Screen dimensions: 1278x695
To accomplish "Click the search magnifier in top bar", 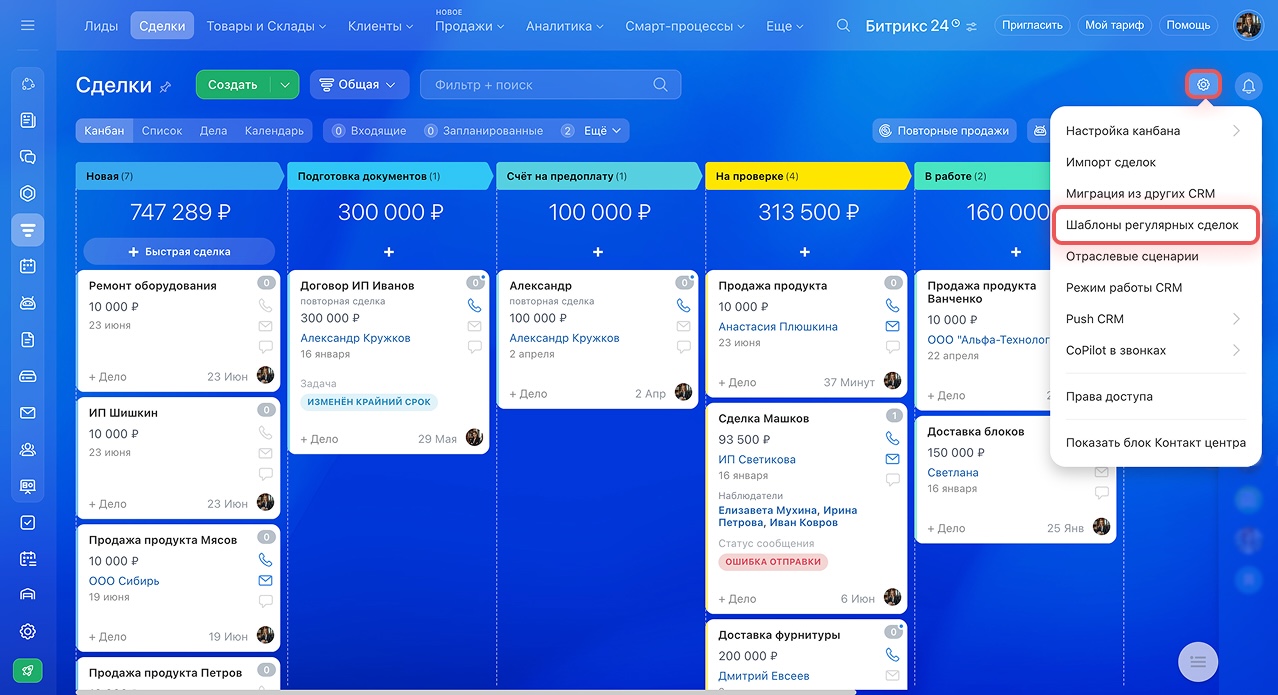I will 844,26.
